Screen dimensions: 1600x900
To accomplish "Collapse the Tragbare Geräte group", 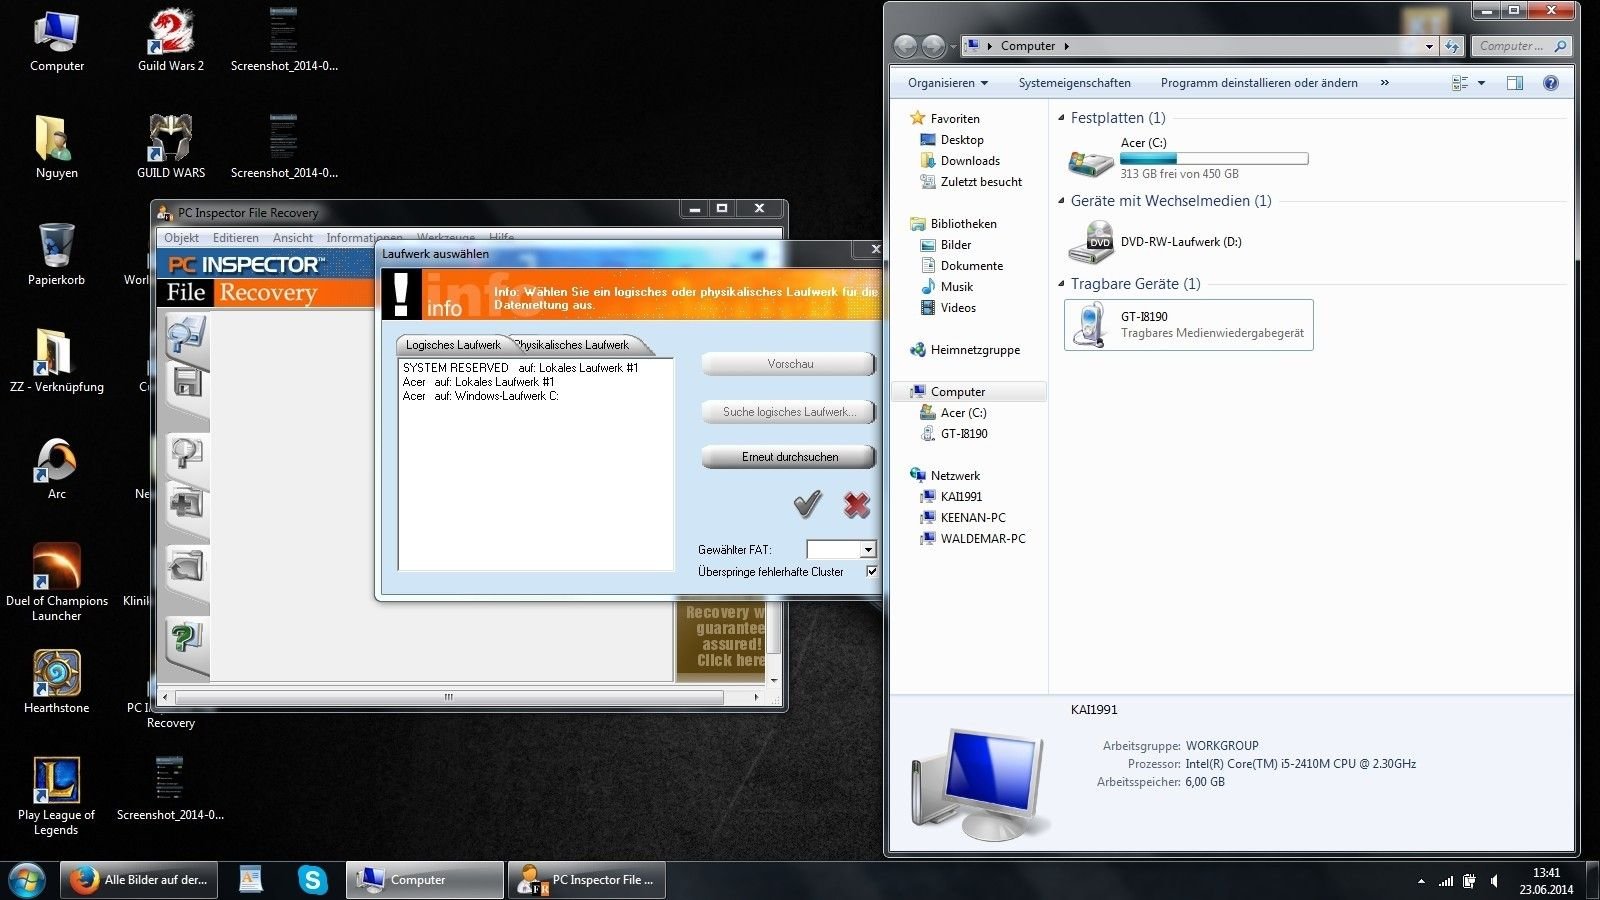I will [1061, 284].
